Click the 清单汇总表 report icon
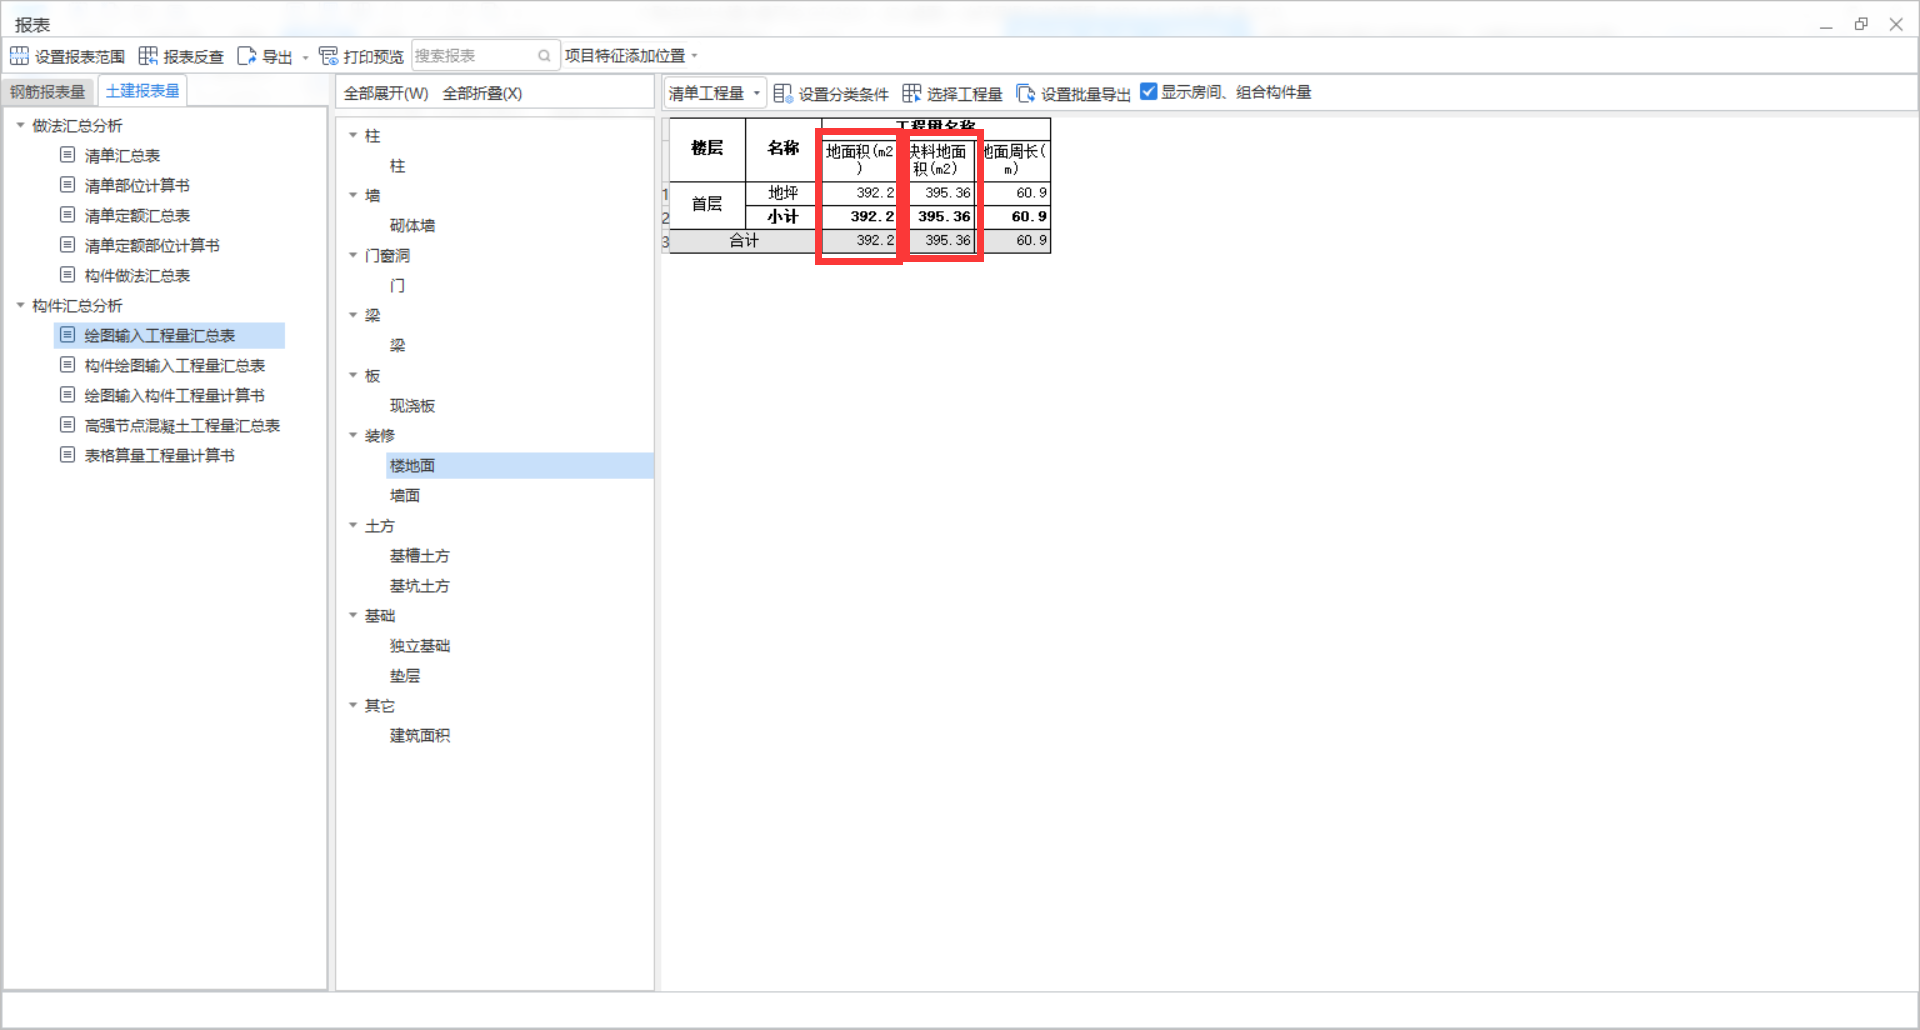Image resolution: width=1920 pixels, height=1030 pixels. (67, 155)
